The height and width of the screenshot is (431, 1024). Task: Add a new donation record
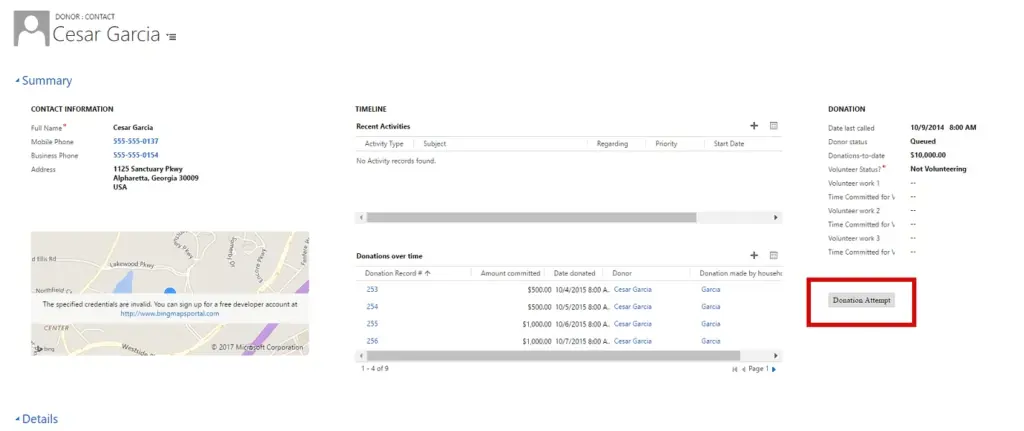click(x=754, y=256)
